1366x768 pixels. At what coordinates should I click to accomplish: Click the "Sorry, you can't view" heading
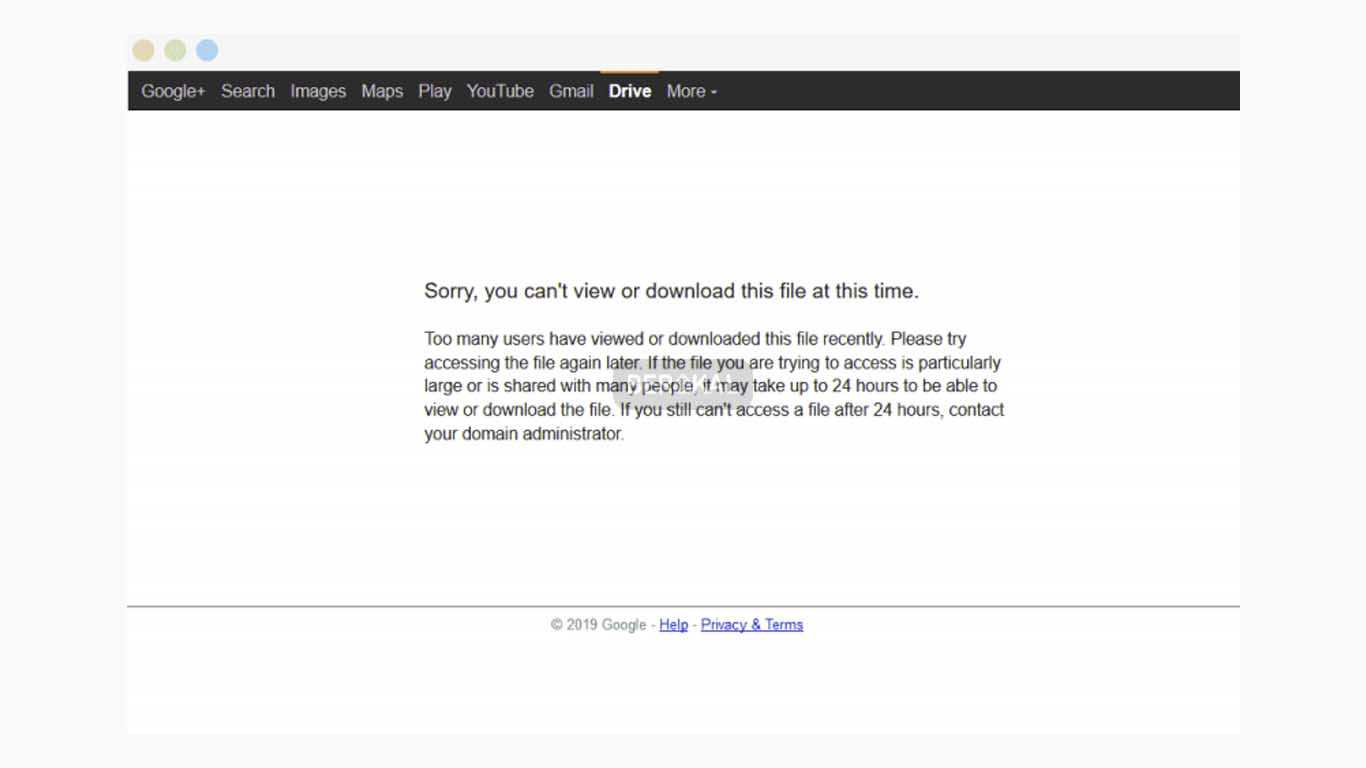671,291
